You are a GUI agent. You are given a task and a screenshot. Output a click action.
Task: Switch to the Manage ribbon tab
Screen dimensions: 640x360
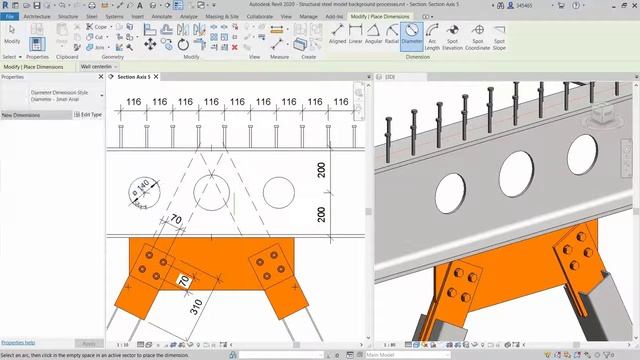(308, 16)
